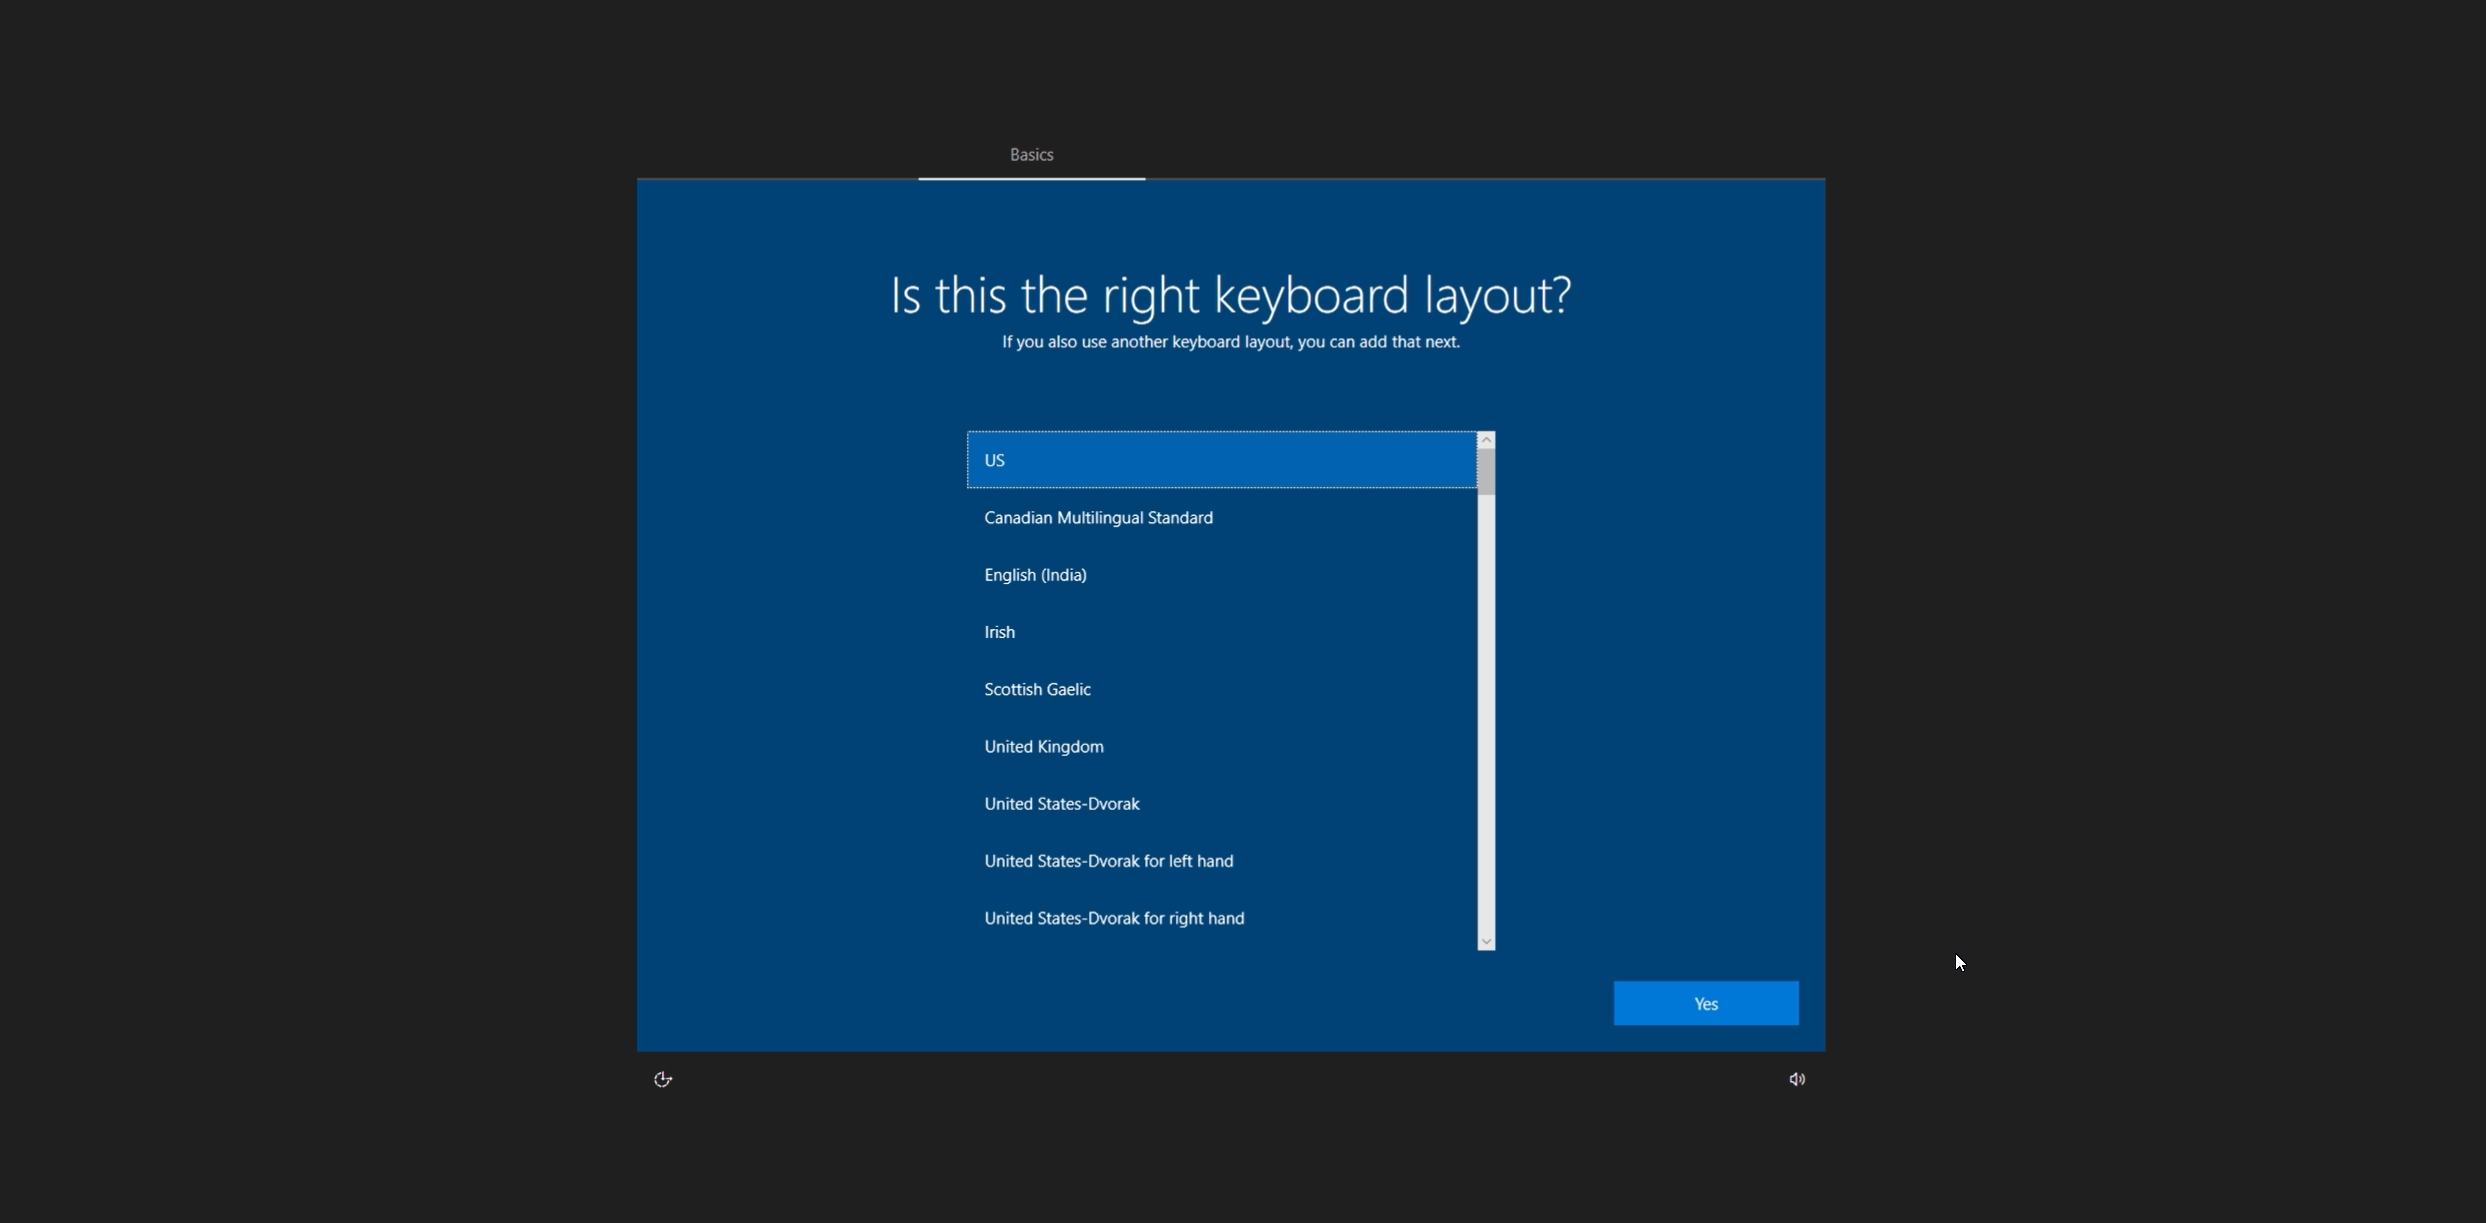2486x1223 pixels.
Task: Click the scrollbar up arrow
Action: pyautogui.click(x=1487, y=439)
